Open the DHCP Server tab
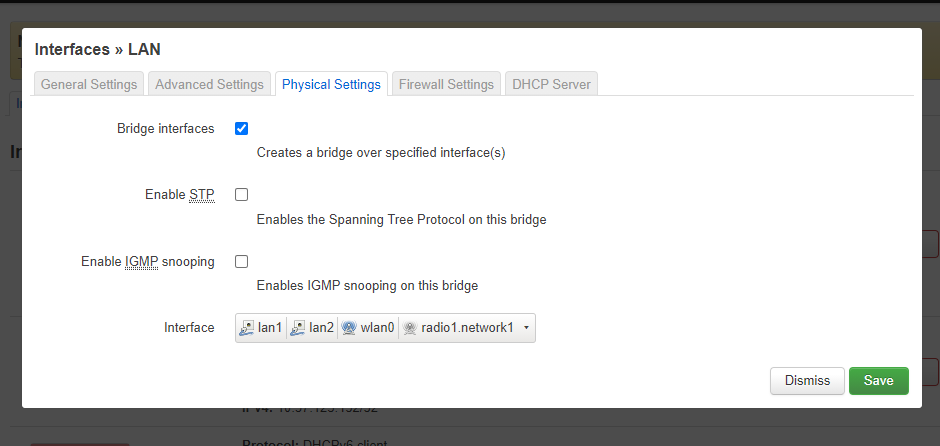Image resolution: width=940 pixels, height=446 pixels. [x=552, y=84]
